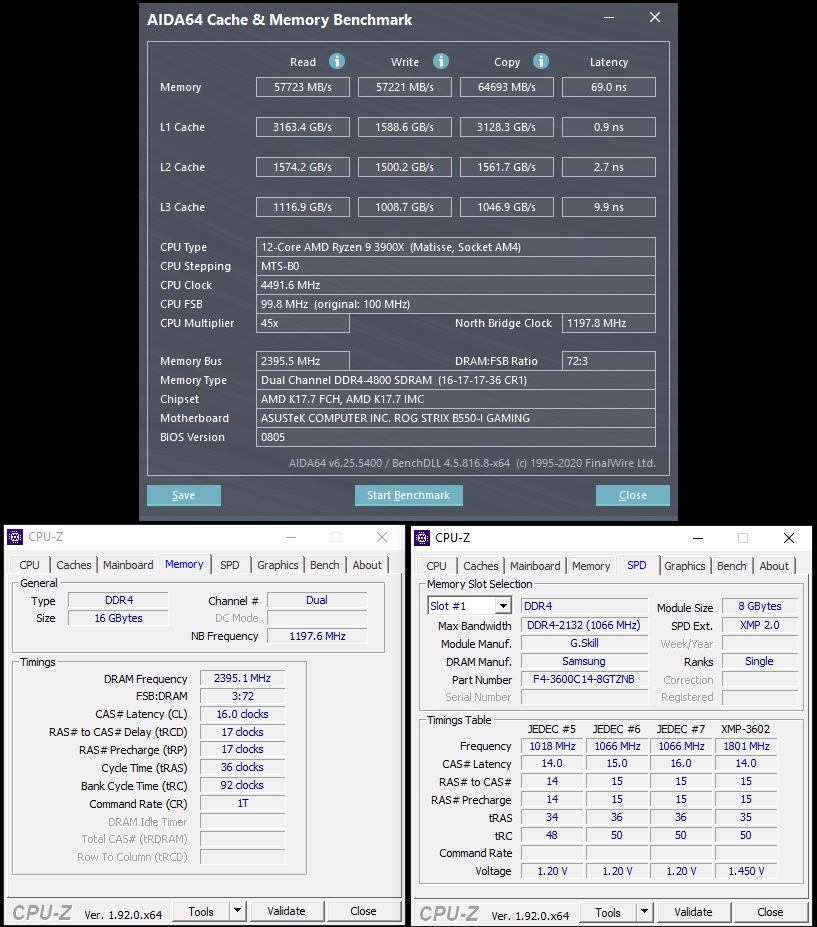Screen dimensions: 817x927
Task: Click Tools button in the CPU-Z SPD window
Action: click(x=608, y=912)
